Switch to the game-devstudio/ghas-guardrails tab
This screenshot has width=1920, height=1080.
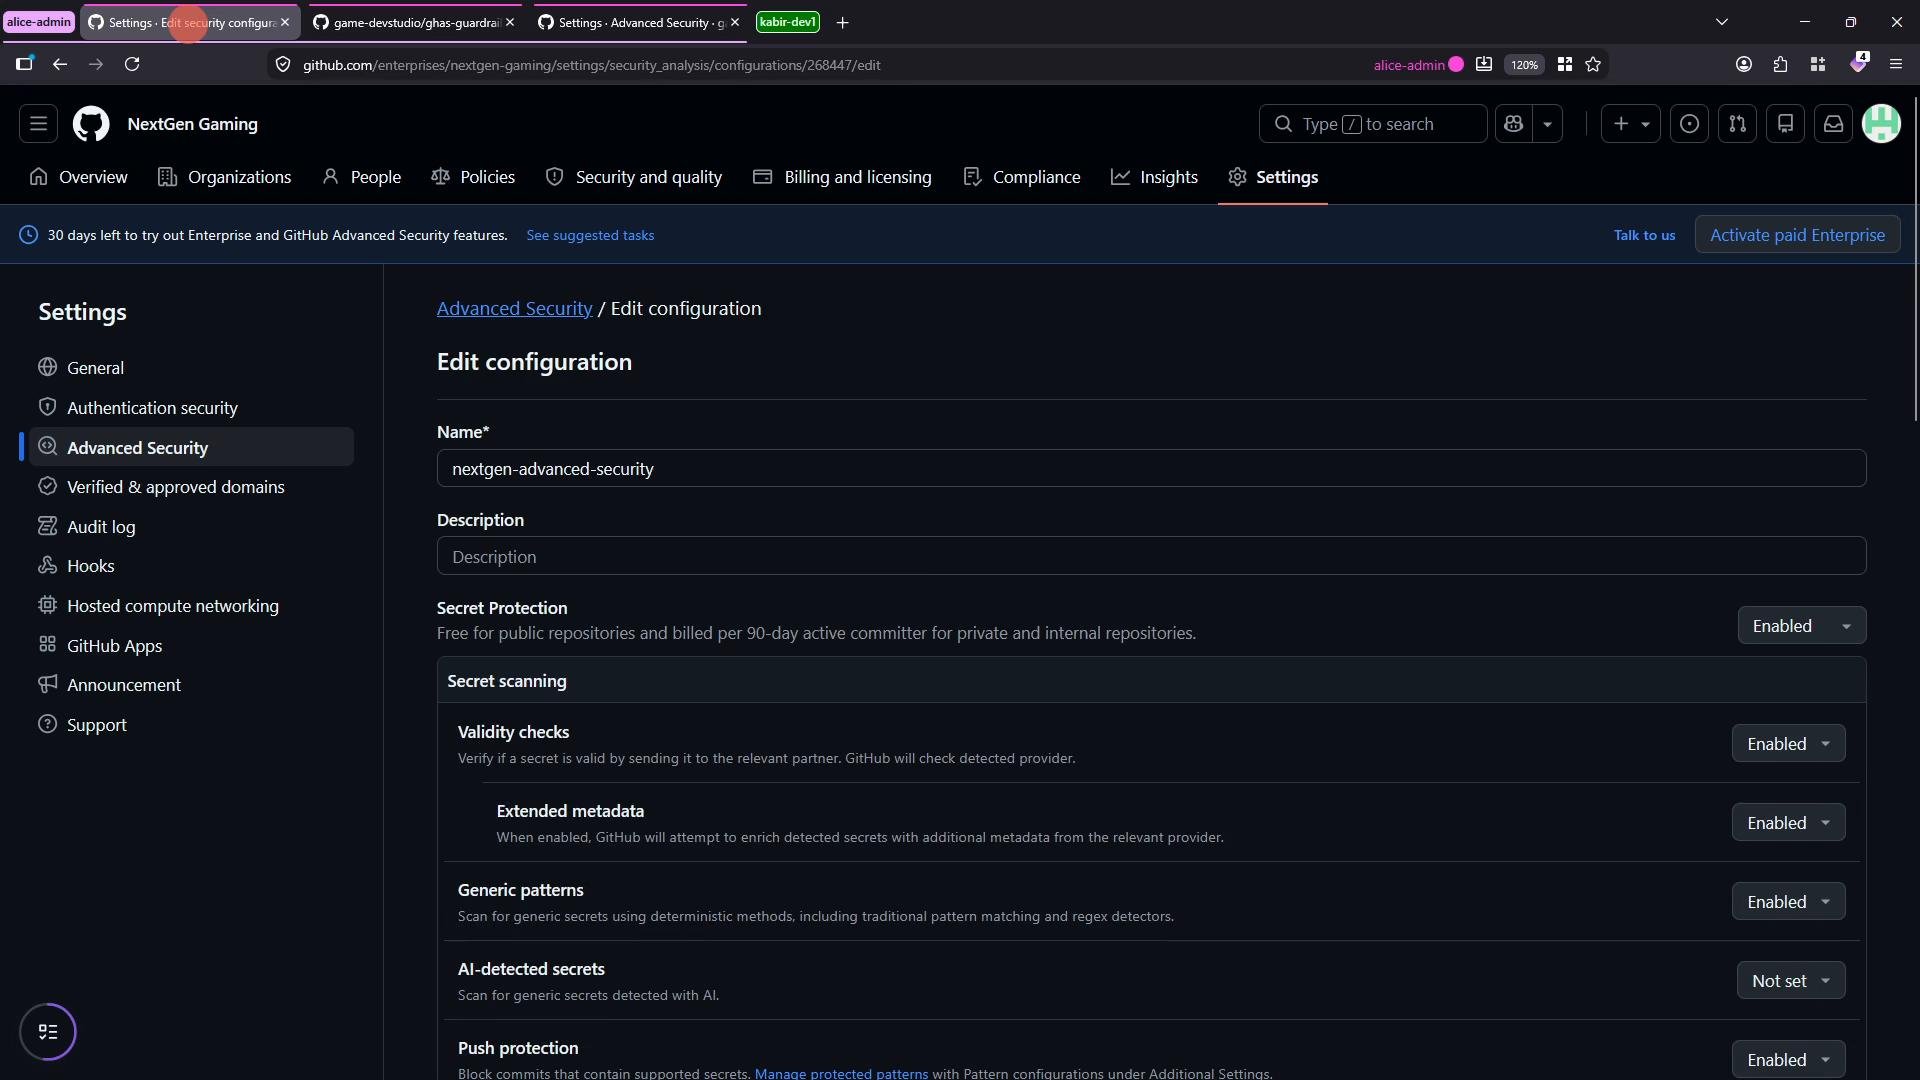414,22
